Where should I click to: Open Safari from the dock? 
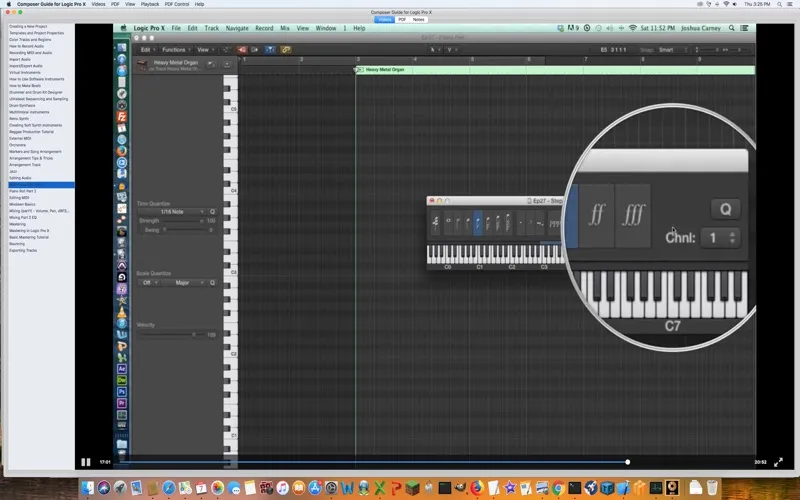169,488
